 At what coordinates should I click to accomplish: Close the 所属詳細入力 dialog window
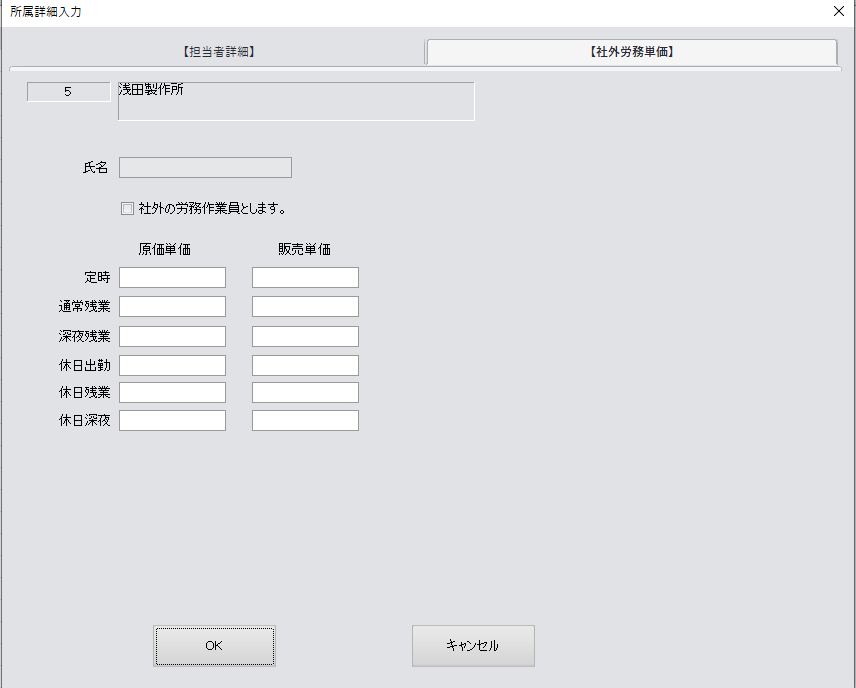[x=838, y=12]
